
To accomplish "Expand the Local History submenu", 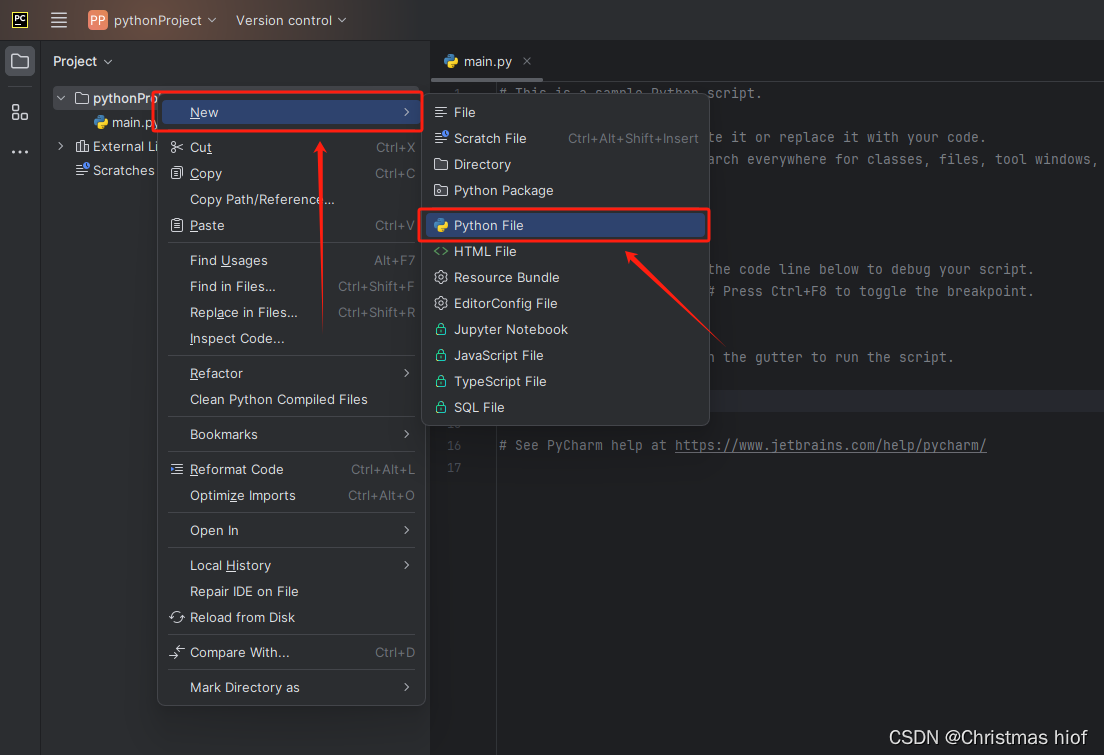I will point(406,566).
